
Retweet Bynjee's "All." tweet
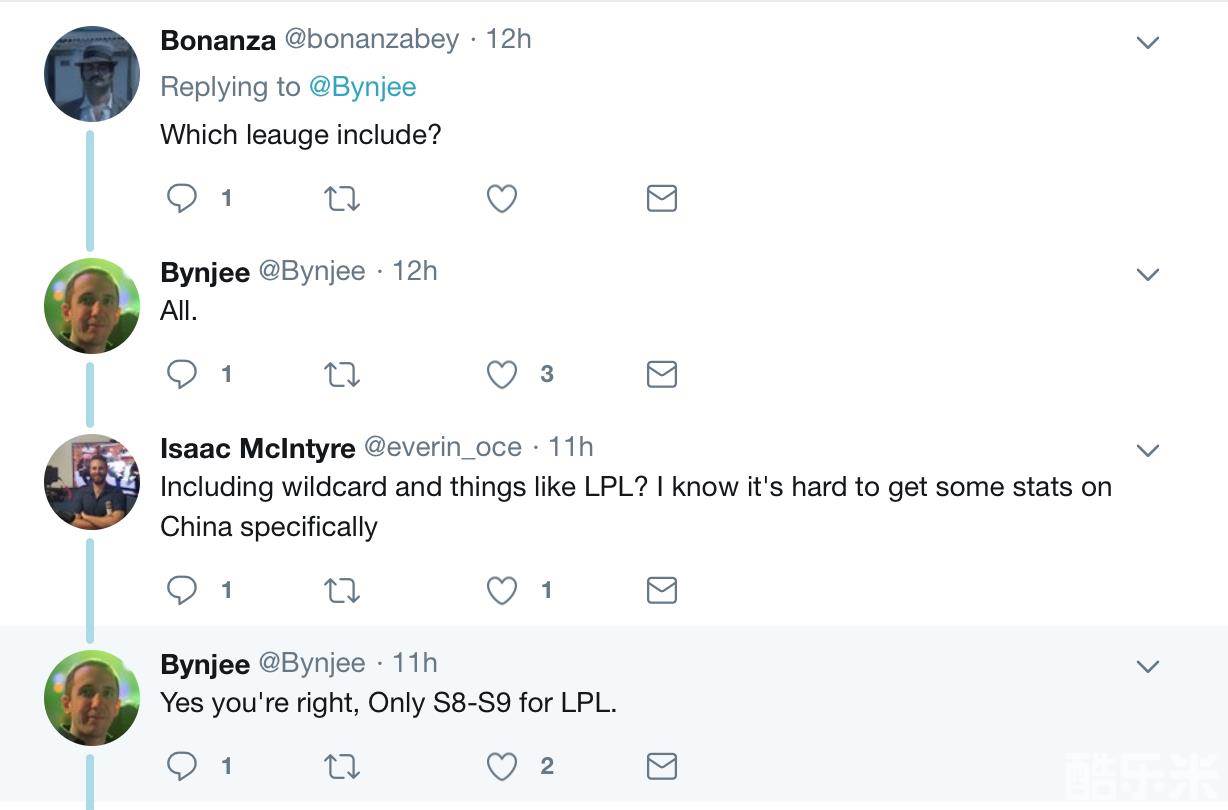click(x=342, y=374)
